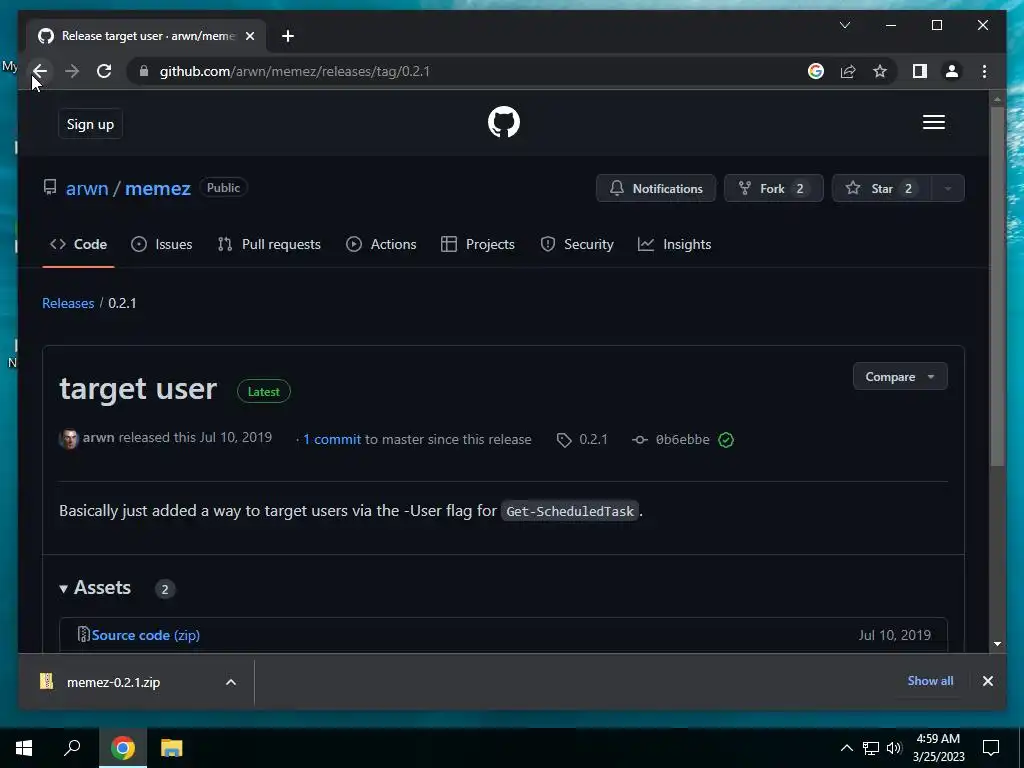The image size is (1024, 768).
Task: Click the Fork button
Action: (773, 188)
